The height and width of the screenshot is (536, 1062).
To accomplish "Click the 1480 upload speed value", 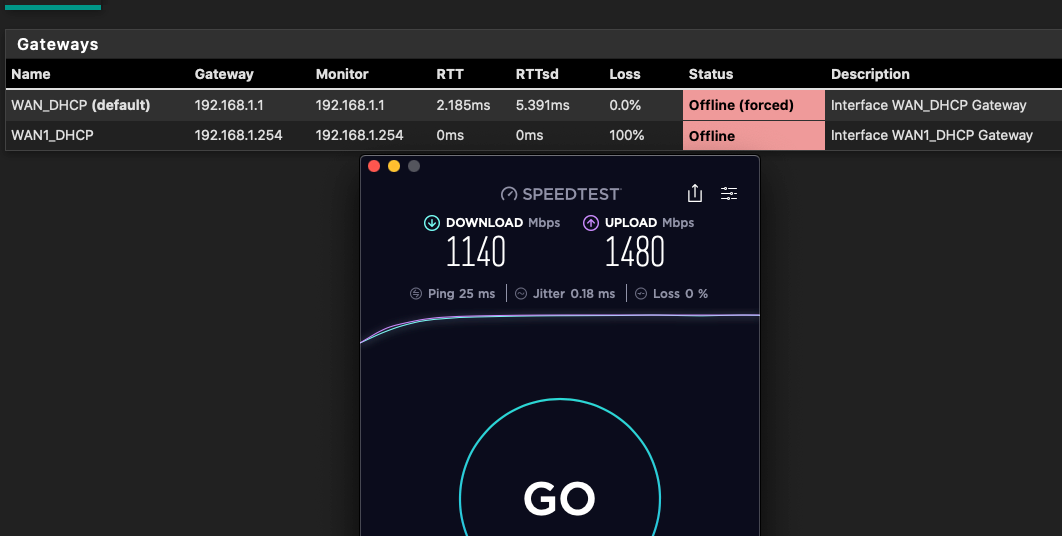I will click(635, 252).
